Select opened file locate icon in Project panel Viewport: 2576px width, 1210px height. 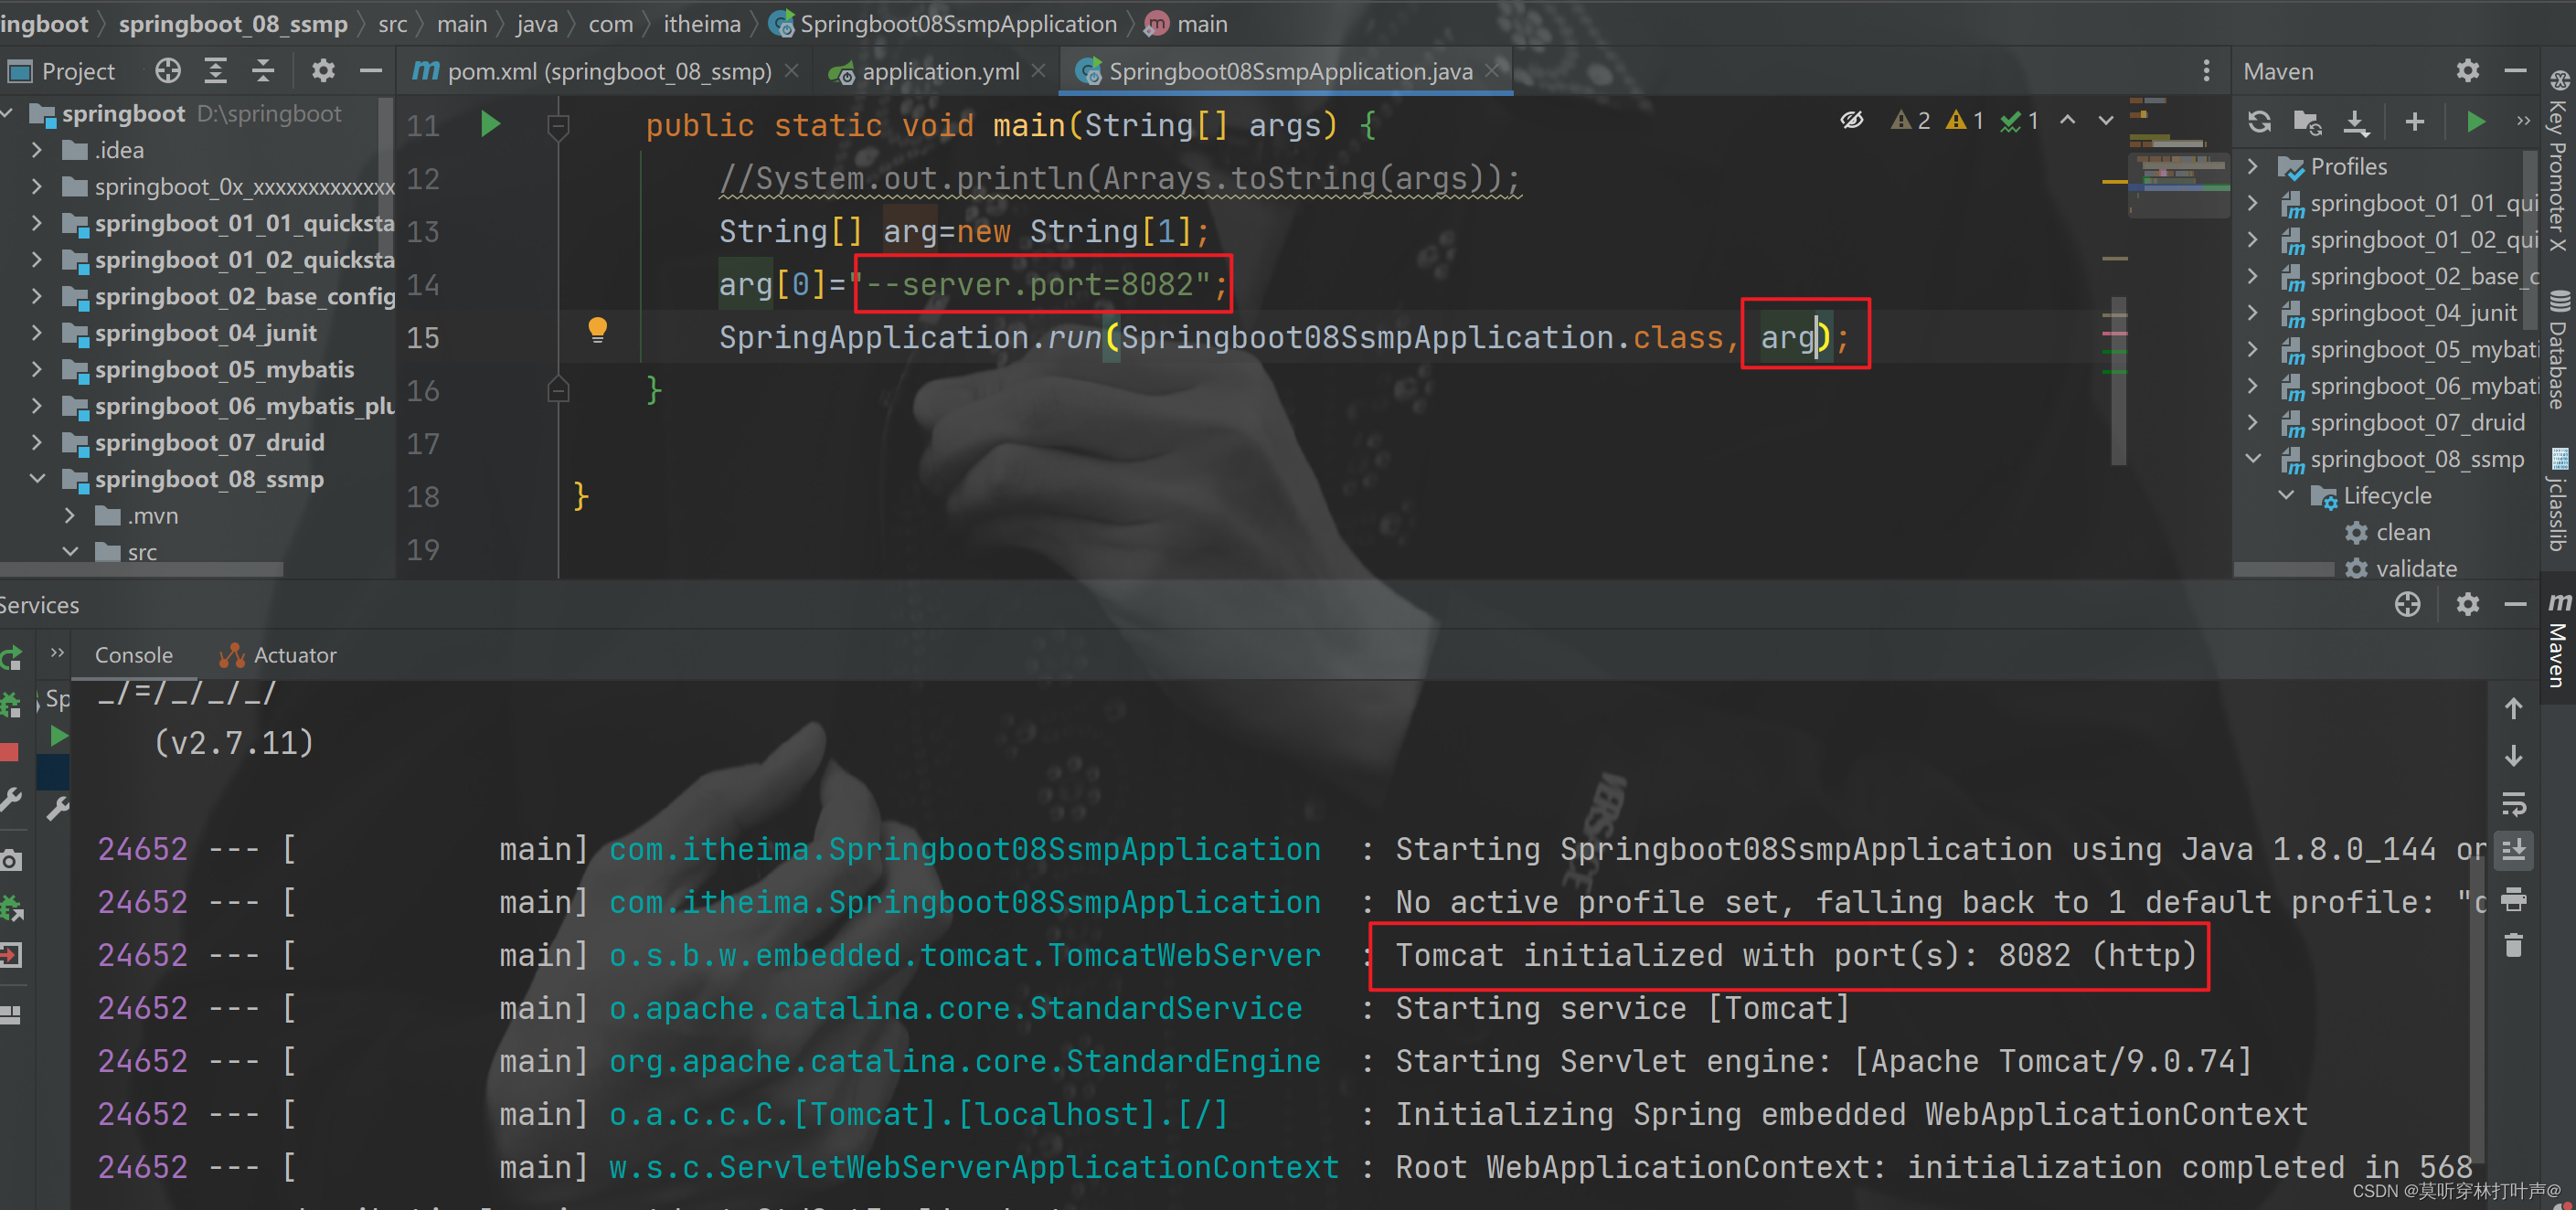pos(168,71)
